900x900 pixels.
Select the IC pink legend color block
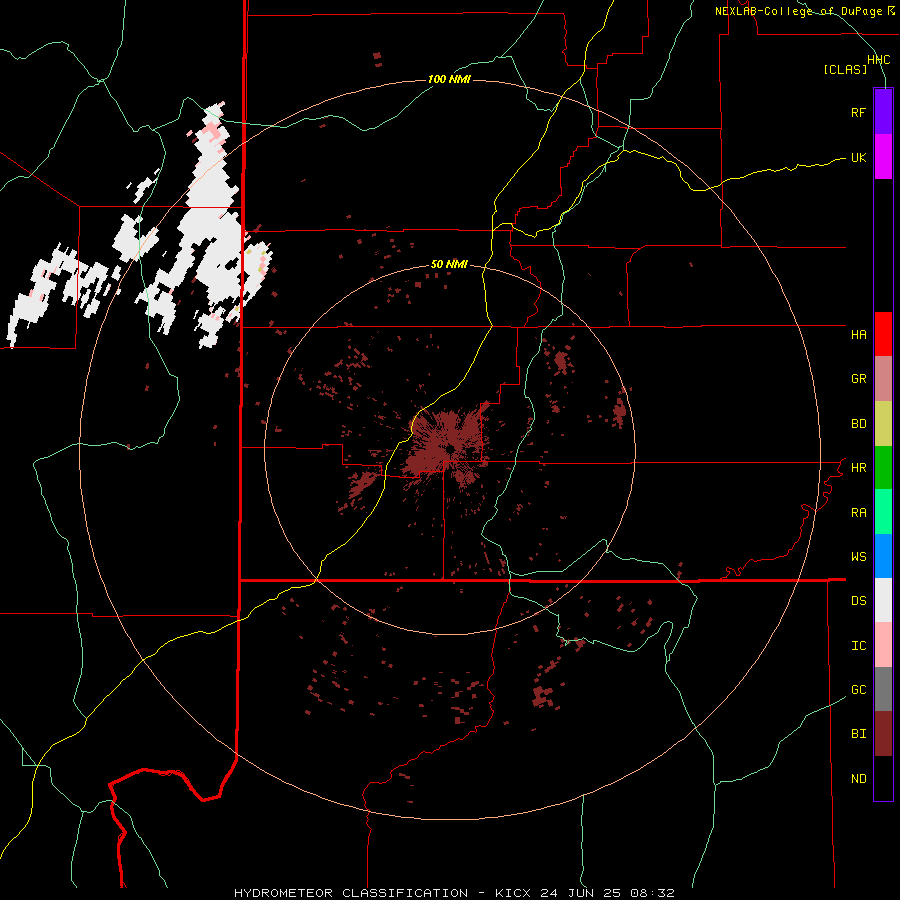(x=883, y=645)
